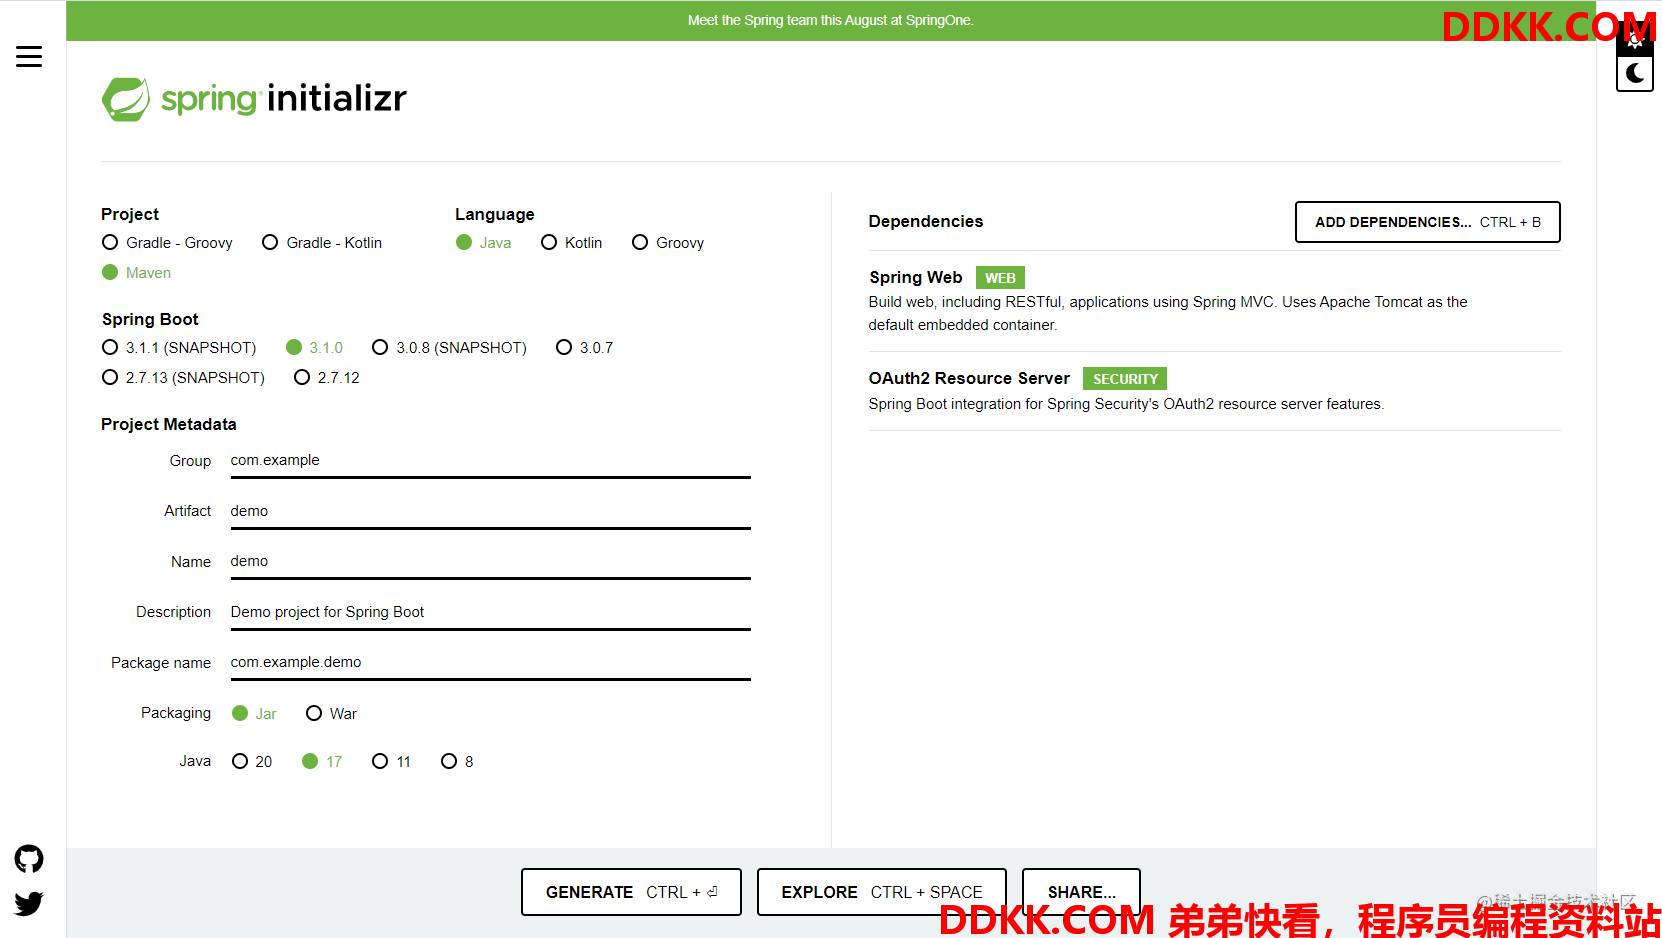Select Spring Boot 3.1.1 (SNAPSHOT)
The image size is (1662, 938).
pyautogui.click(x=179, y=348)
